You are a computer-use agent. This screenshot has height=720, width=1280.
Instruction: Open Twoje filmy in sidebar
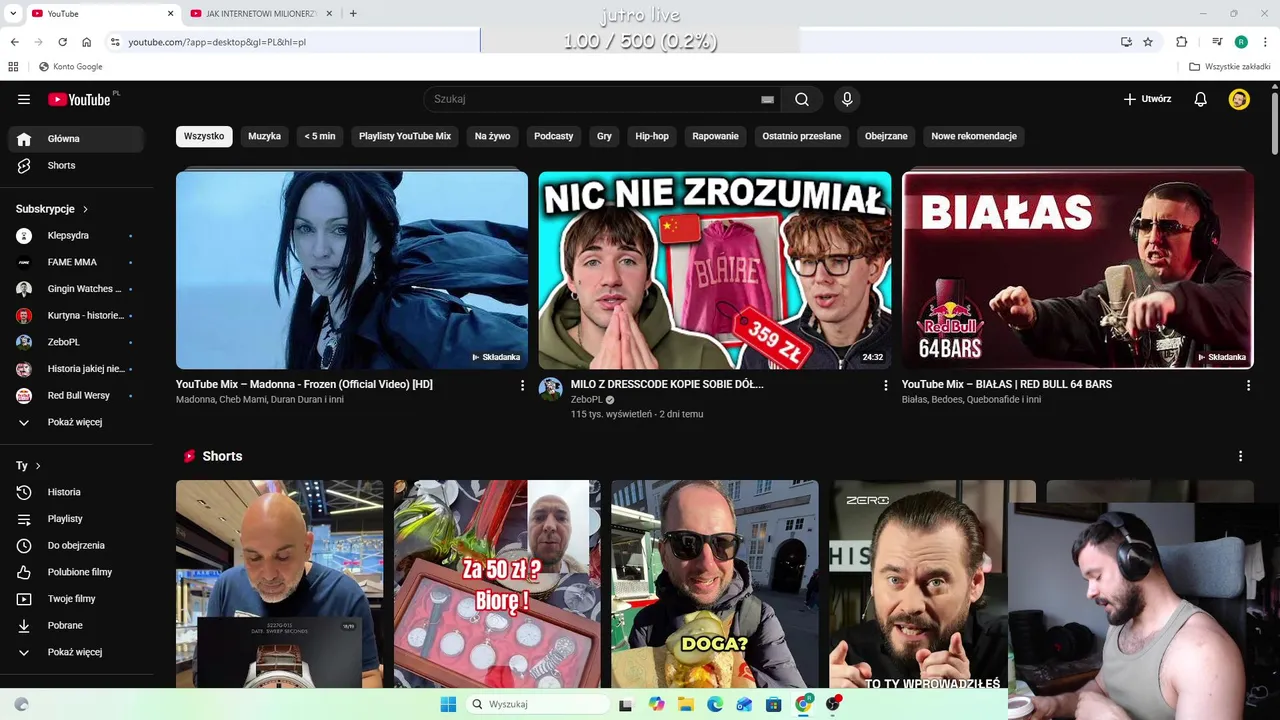pos(77,599)
